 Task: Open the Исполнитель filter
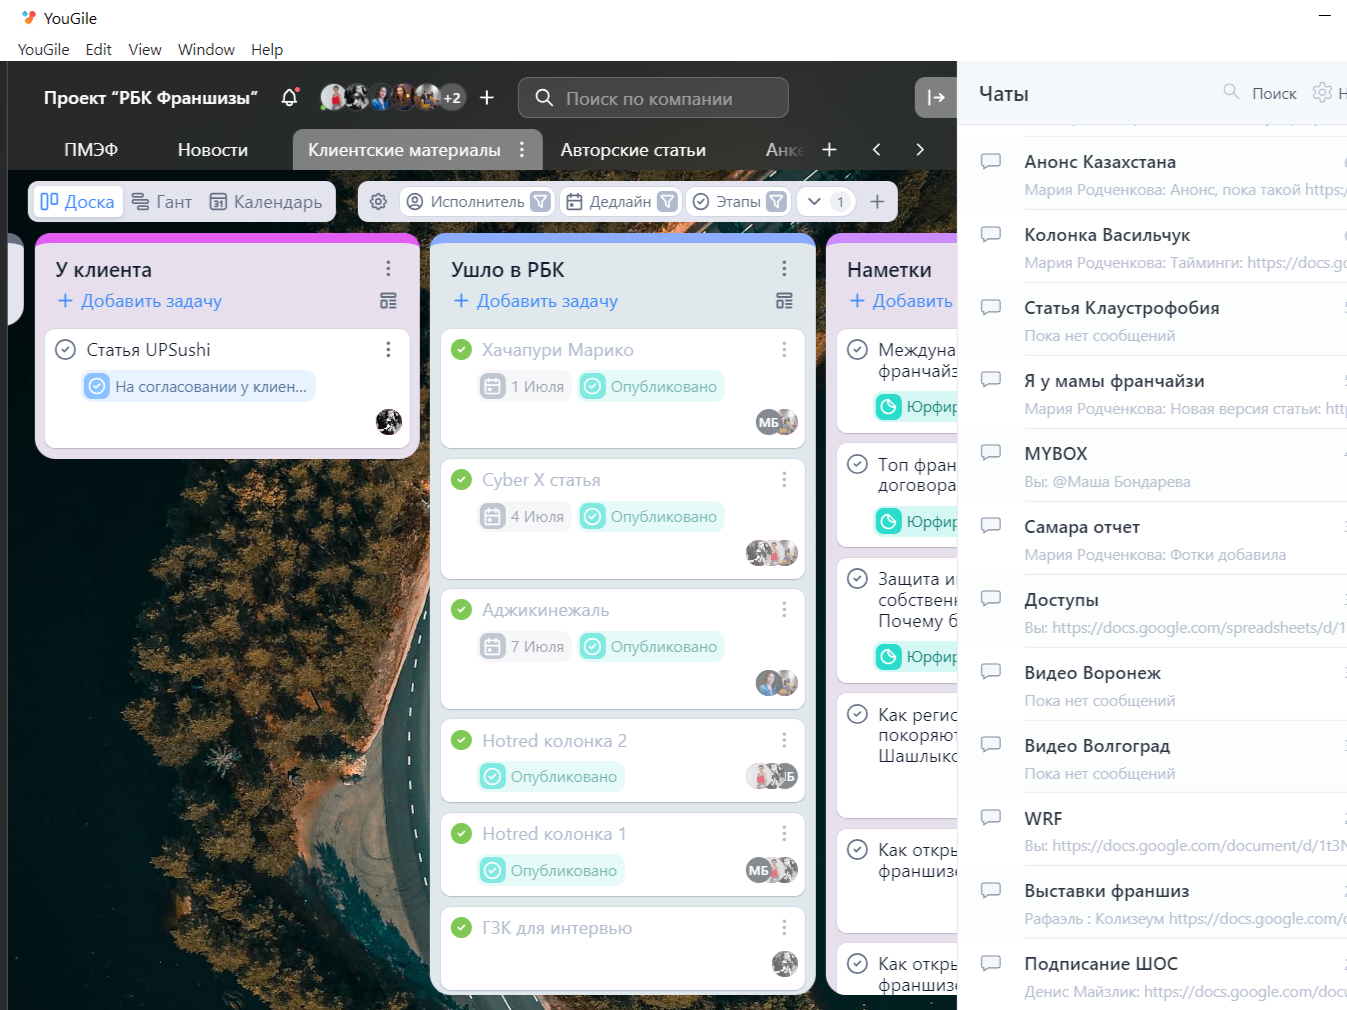[x=477, y=201]
